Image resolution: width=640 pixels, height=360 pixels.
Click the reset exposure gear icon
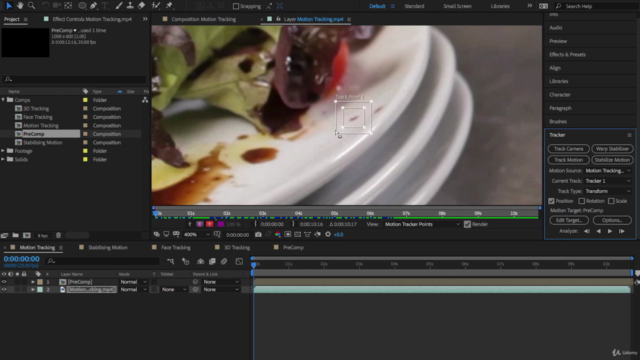(x=328, y=234)
